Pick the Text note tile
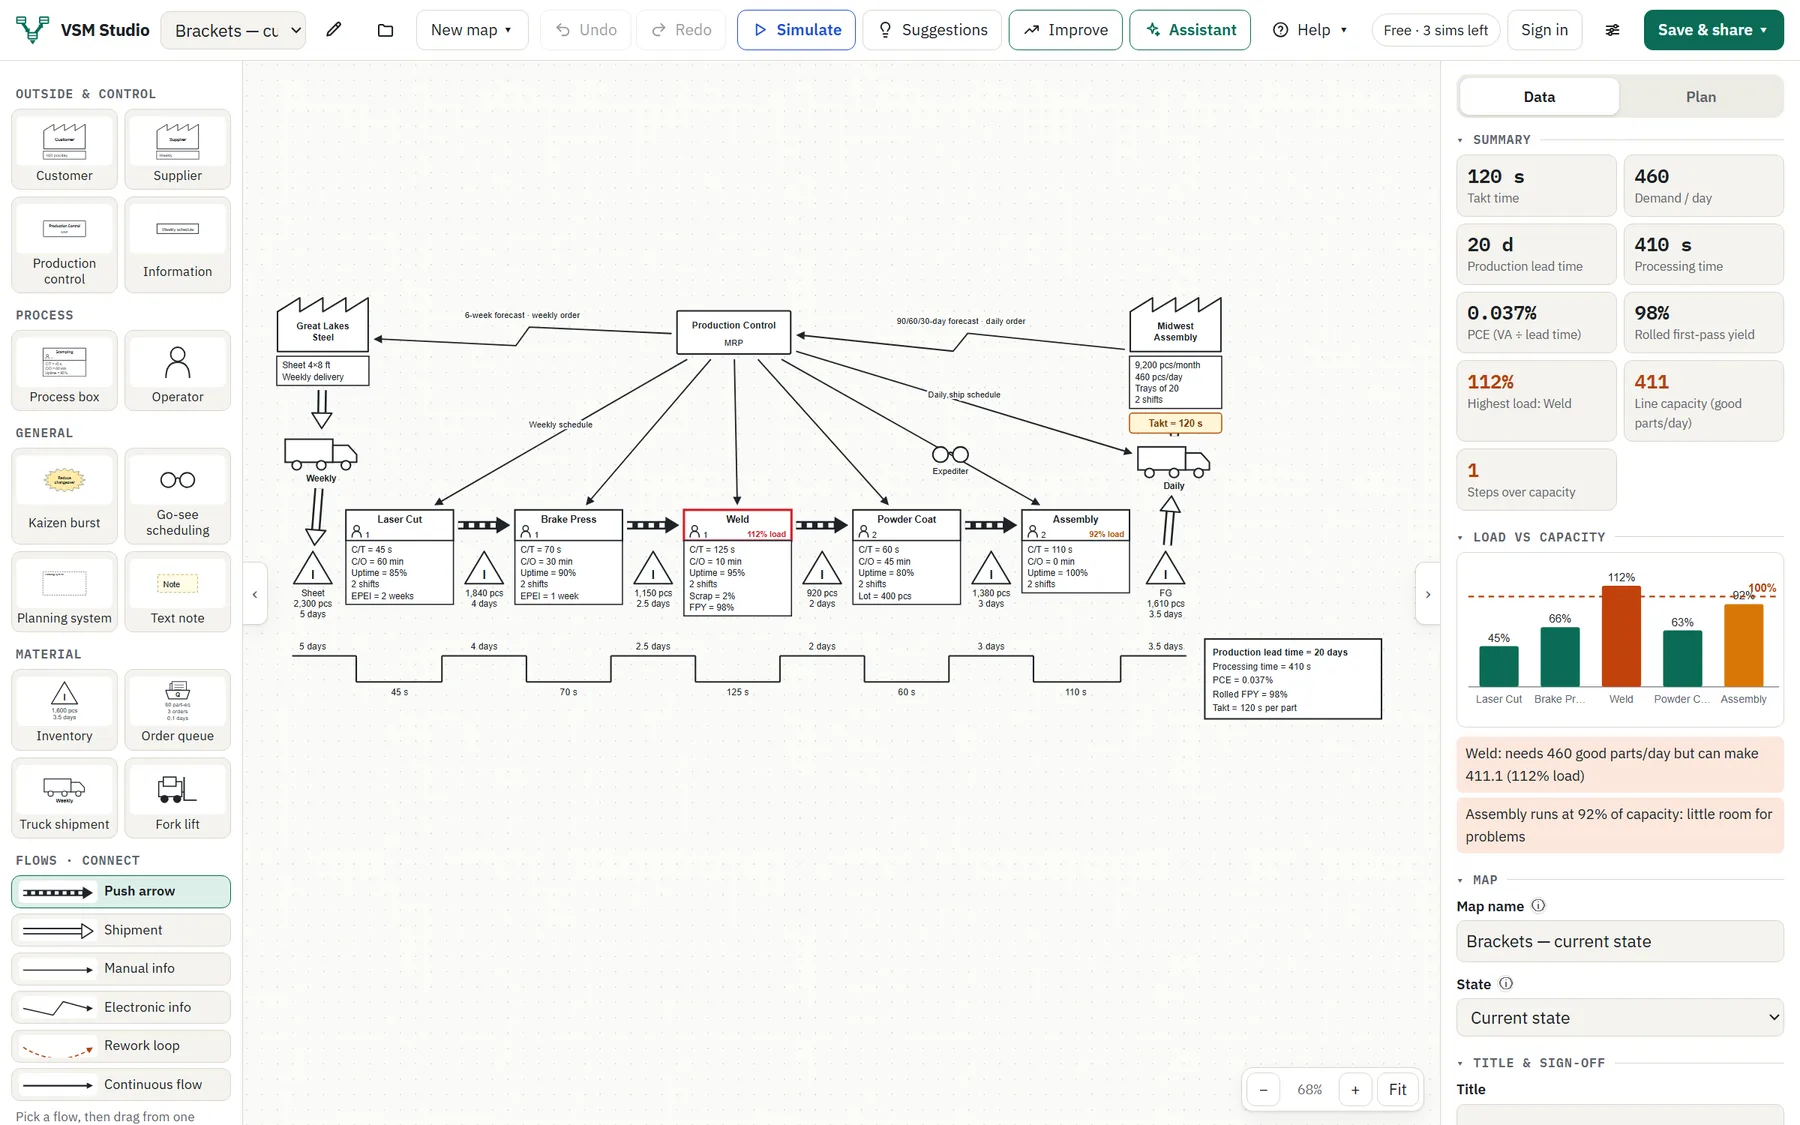 tap(177, 591)
